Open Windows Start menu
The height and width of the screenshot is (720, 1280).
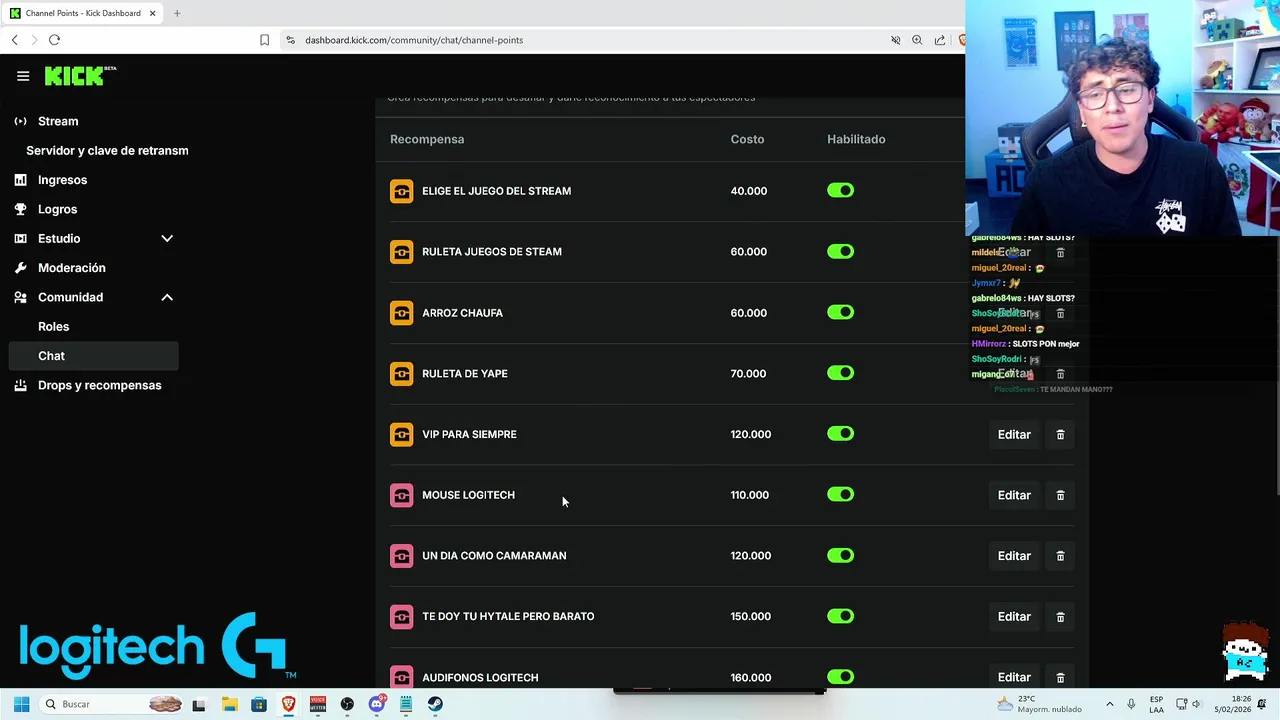tap(21, 704)
